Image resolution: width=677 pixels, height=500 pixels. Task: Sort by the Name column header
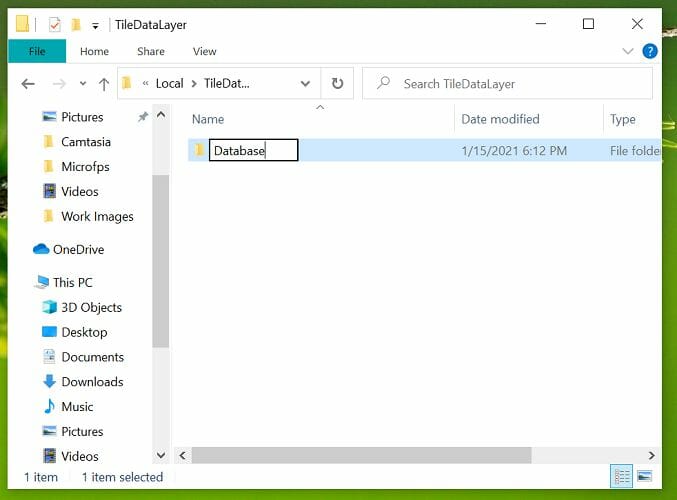tap(208, 119)
